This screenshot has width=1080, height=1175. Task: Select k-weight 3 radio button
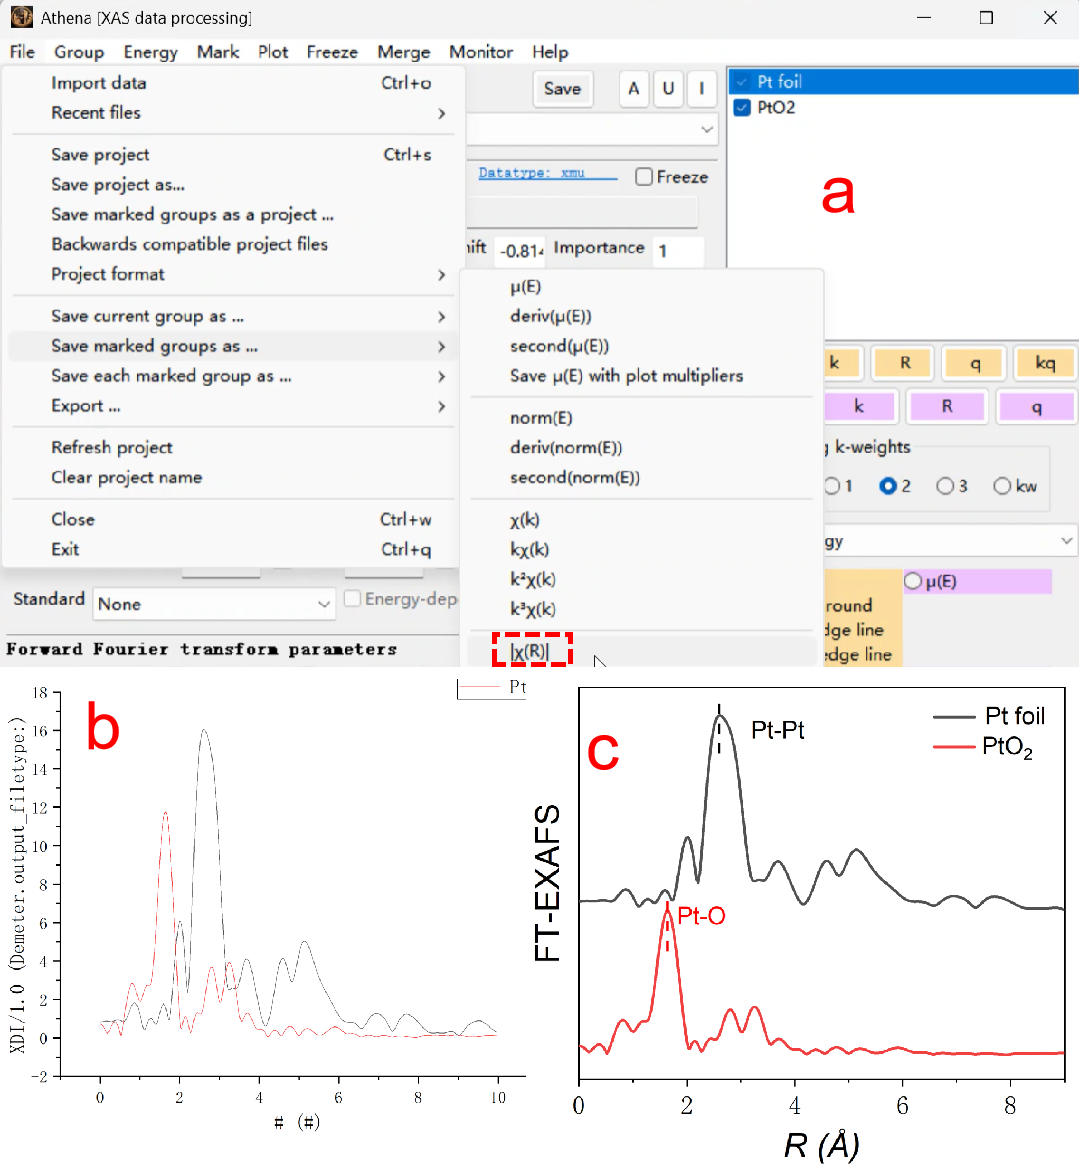pos(945,486)
